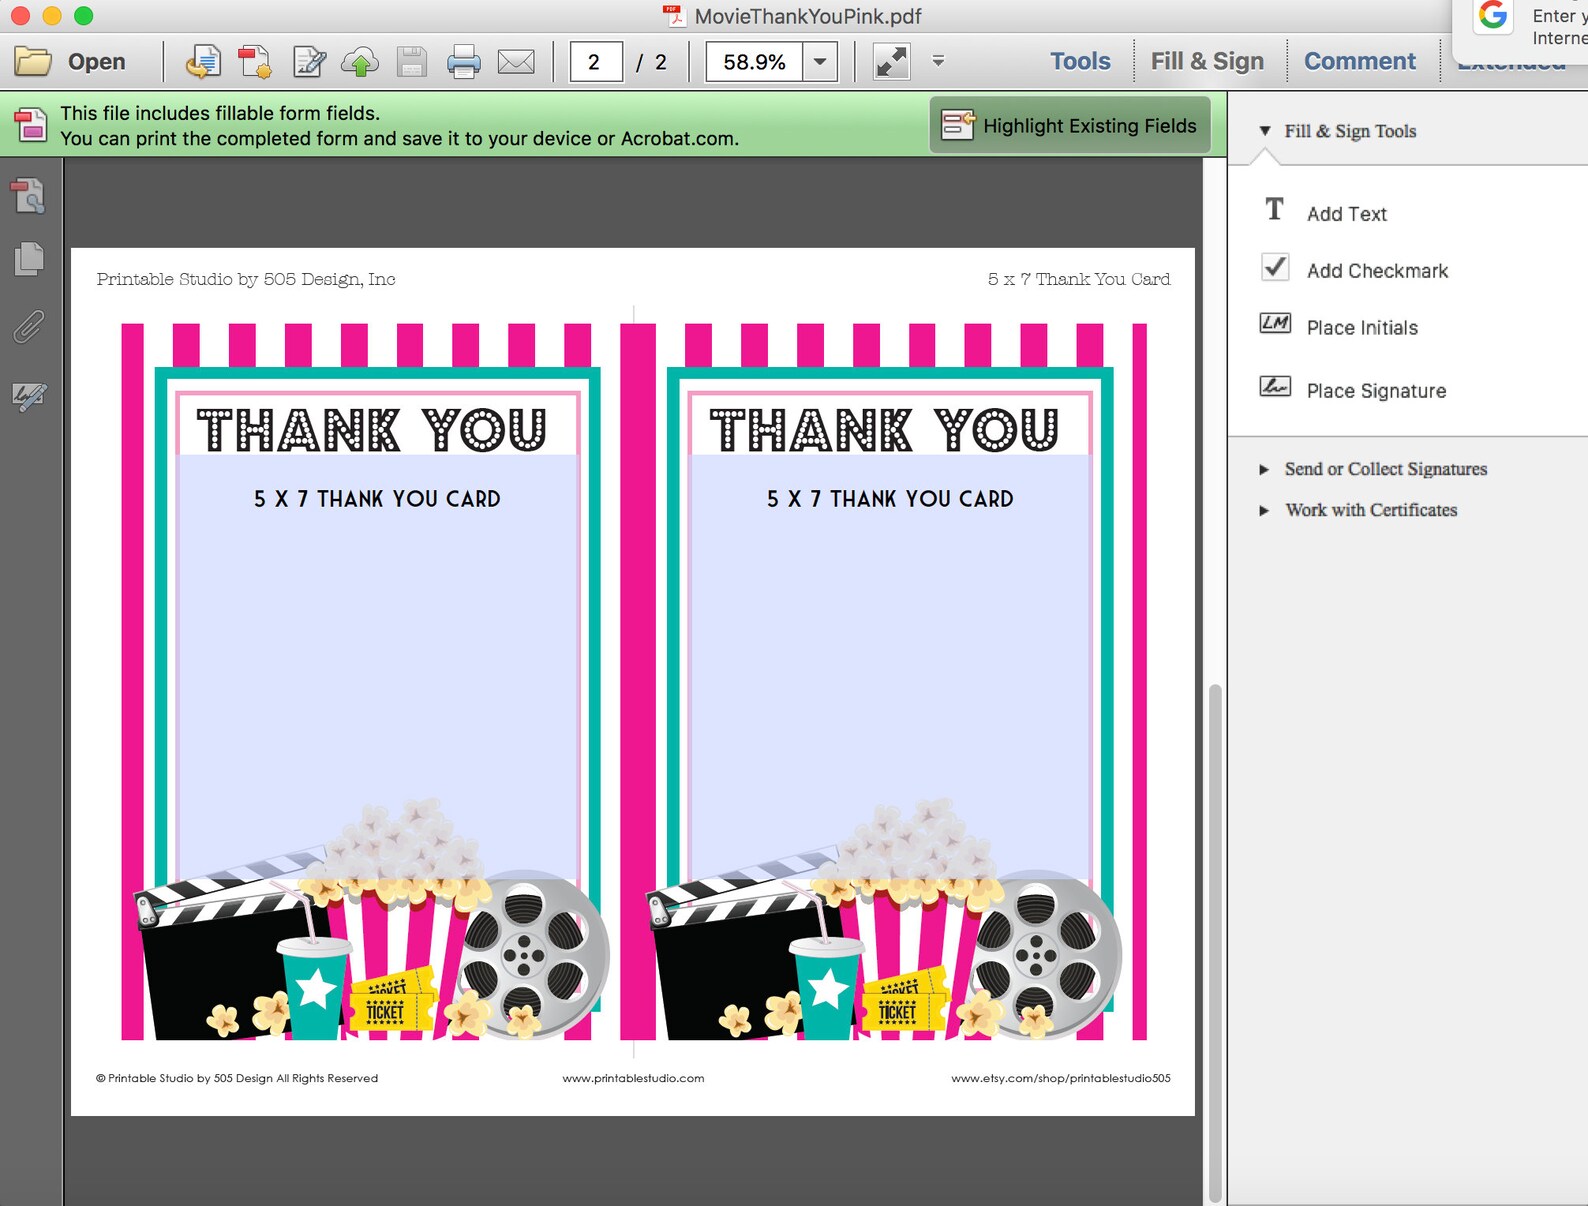1588x1206 pixels.
Task: Click 'Printable Studio by 505 Design, Inc' header
Action: click(246, 279)
